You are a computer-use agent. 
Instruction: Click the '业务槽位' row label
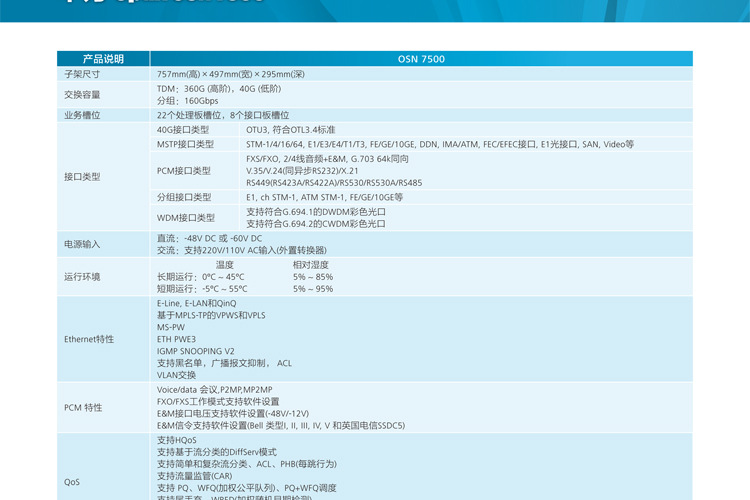coord(82,115)
